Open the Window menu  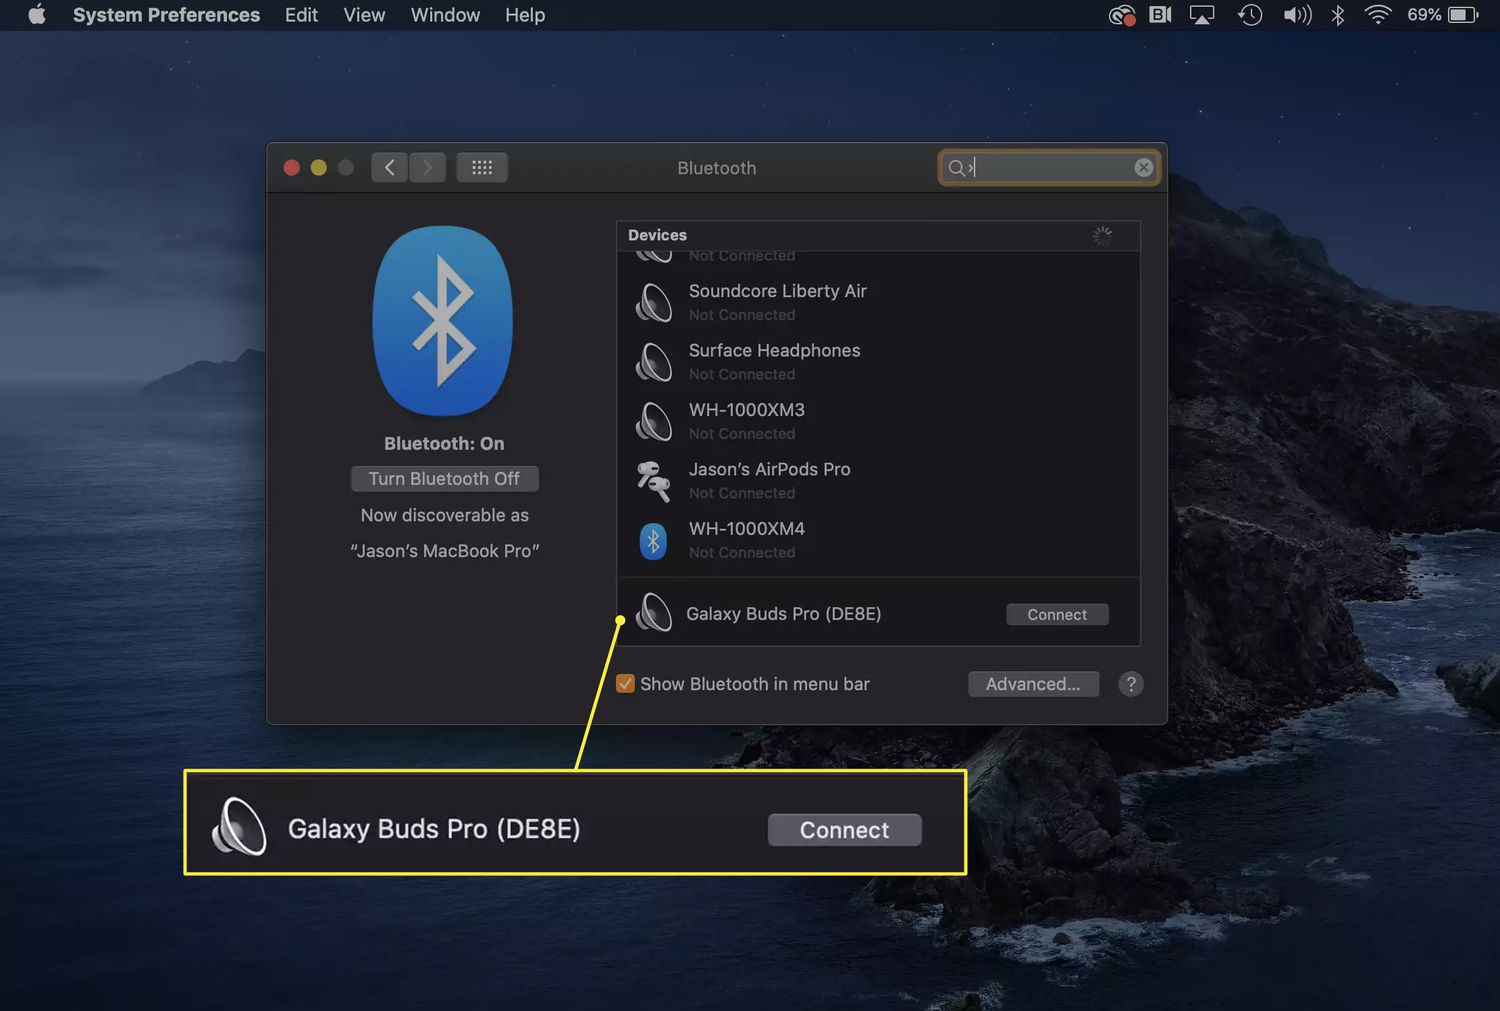(x=445, y=15)
